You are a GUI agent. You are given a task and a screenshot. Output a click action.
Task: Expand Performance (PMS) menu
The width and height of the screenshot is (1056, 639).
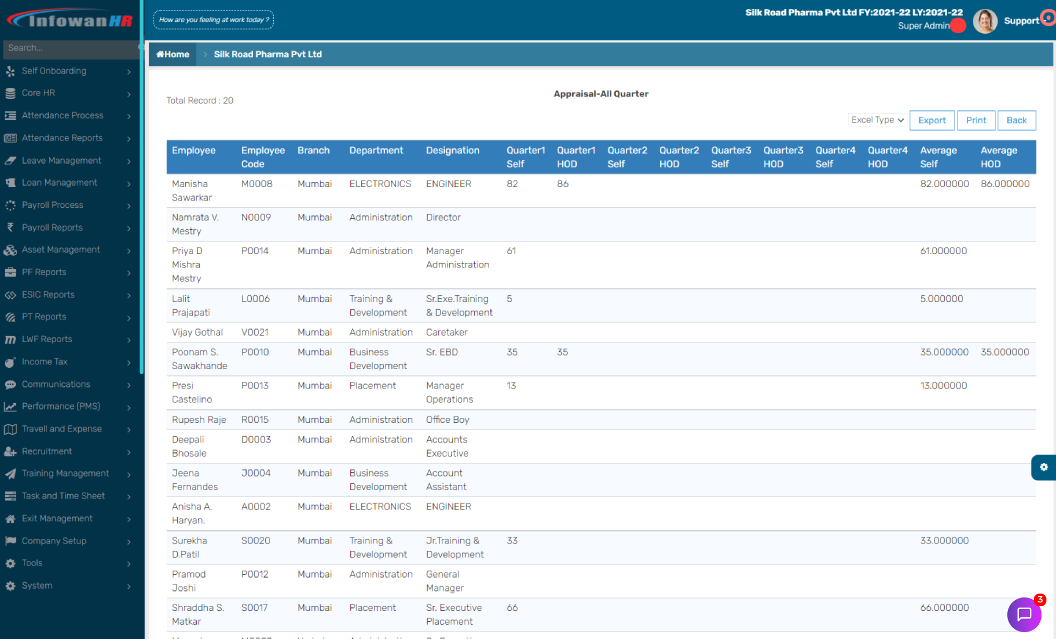70,406
